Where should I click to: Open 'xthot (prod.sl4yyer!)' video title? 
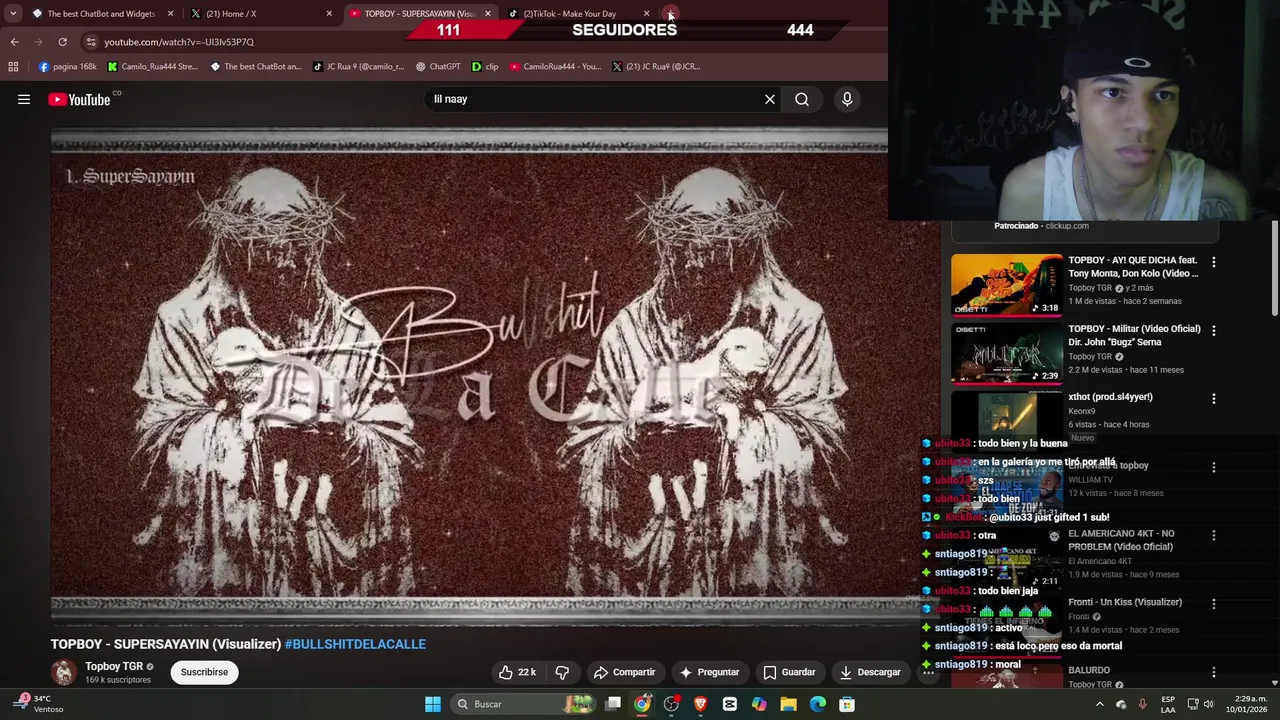click(1110, 397)
